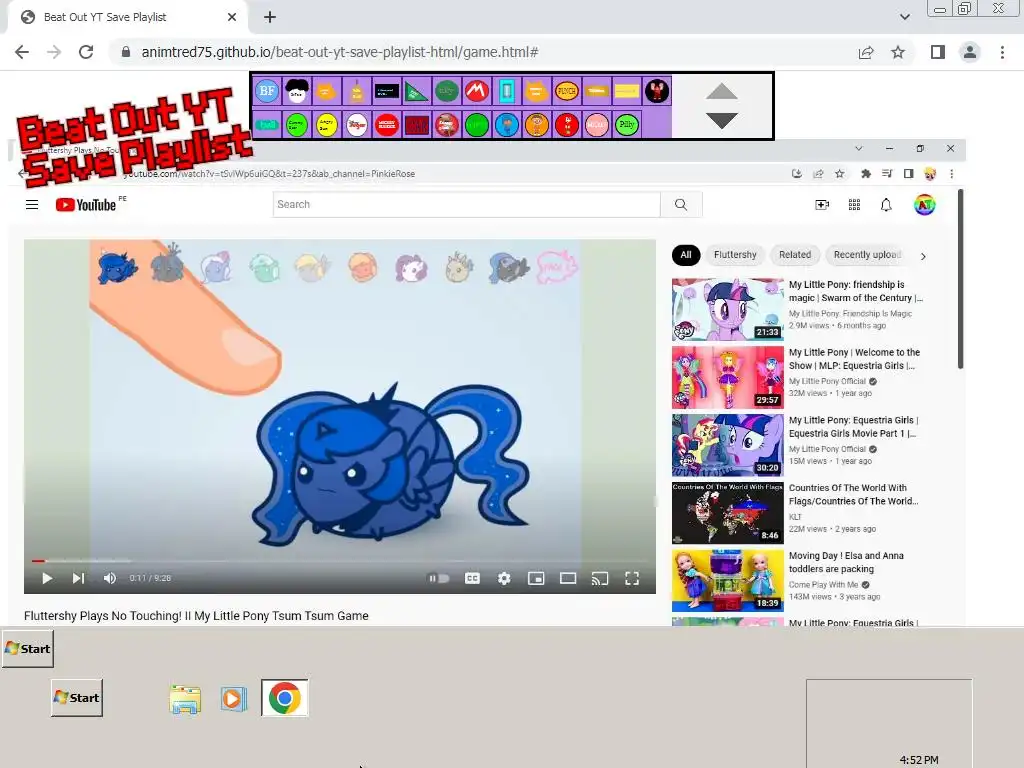This screenshot has width=1024, height=768.
Task: Toggle closed captions
Action: point(472,578)
